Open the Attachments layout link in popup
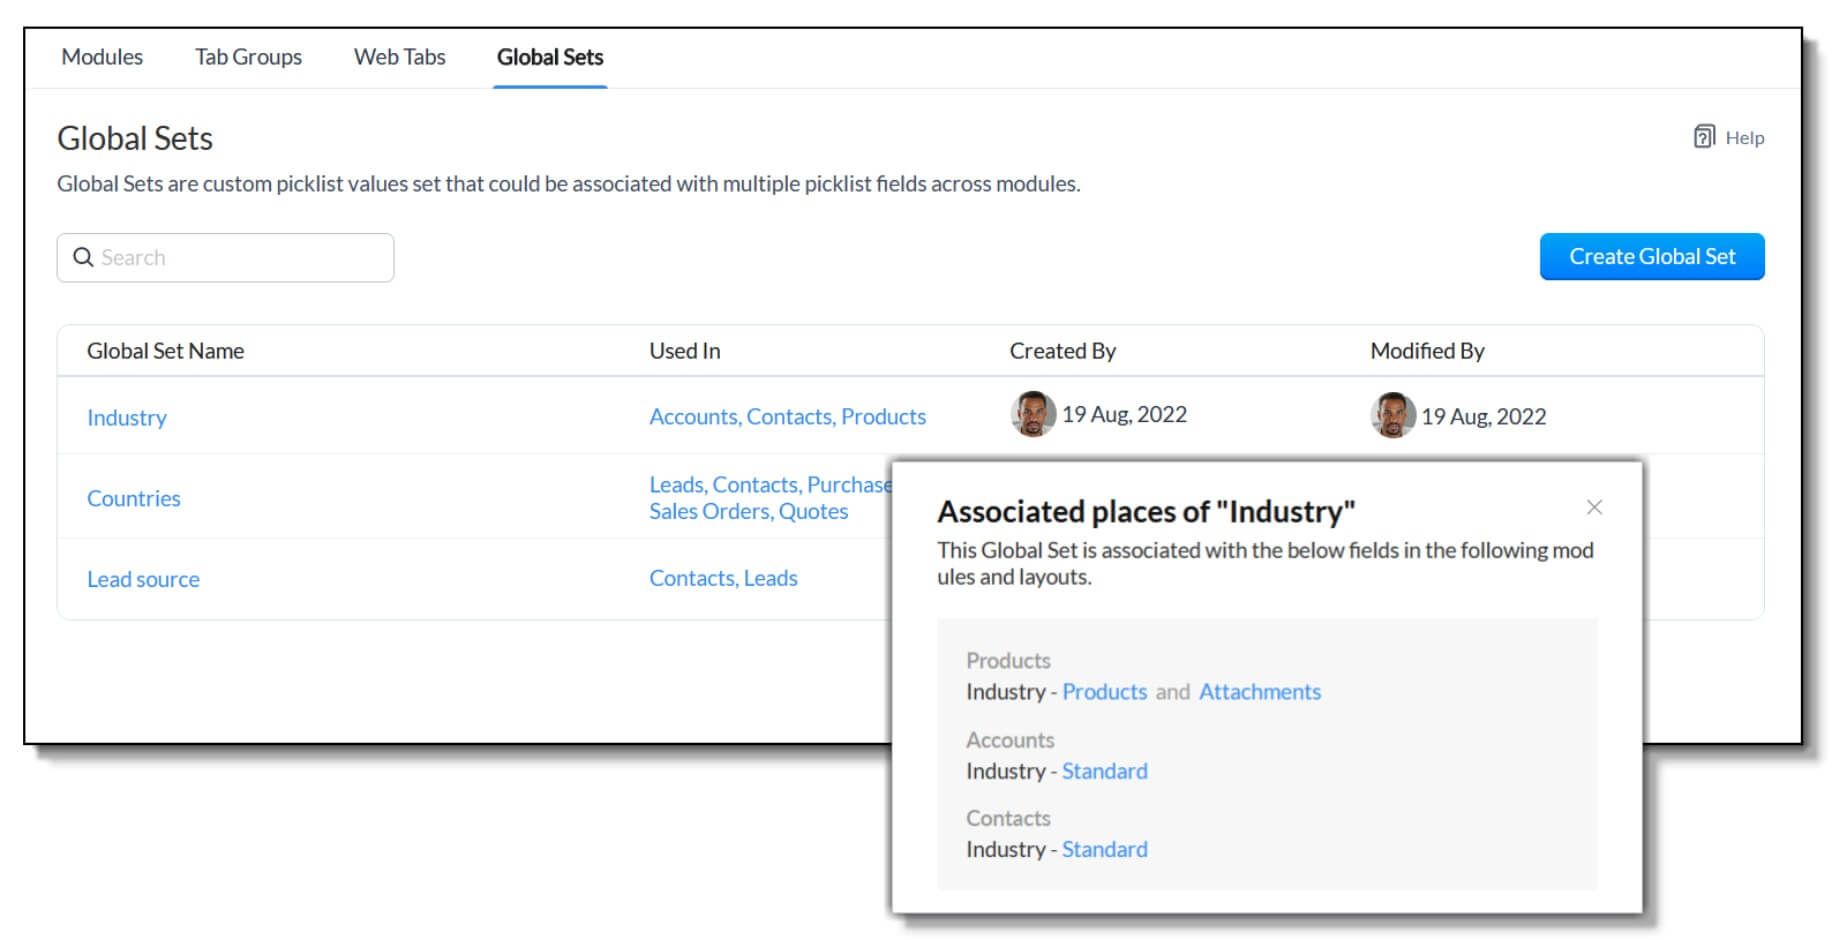This screenshot has height=940, width=1832. tap(1260, 692)
